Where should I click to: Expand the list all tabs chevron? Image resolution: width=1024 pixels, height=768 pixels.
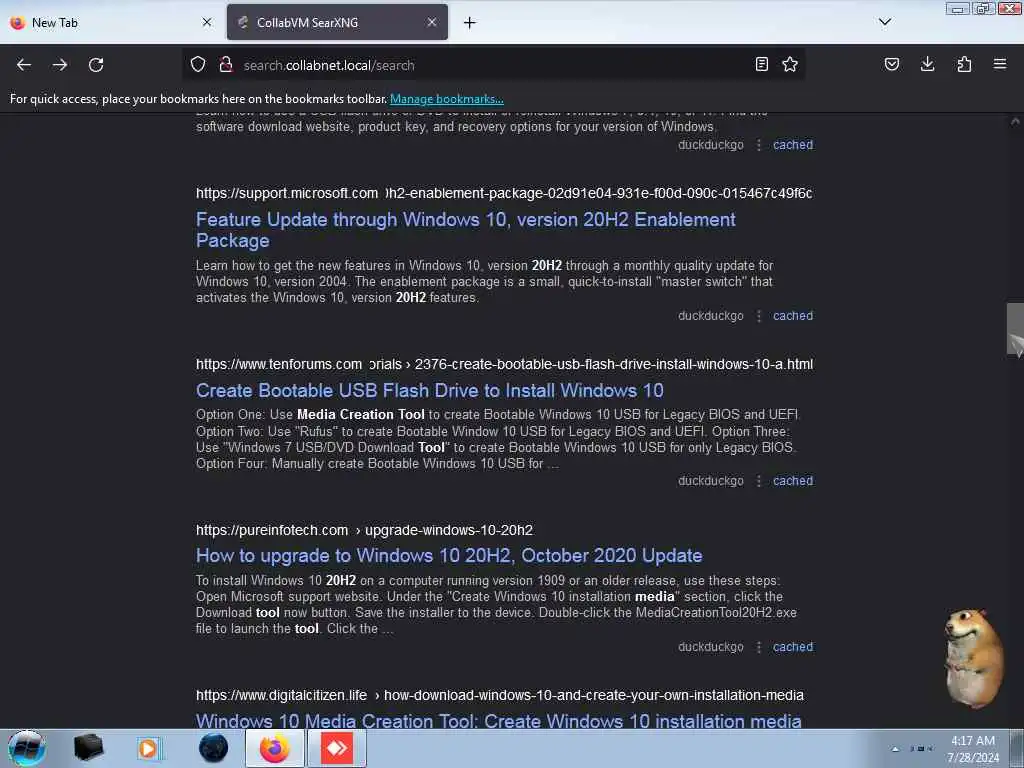[x=885, y=22]
